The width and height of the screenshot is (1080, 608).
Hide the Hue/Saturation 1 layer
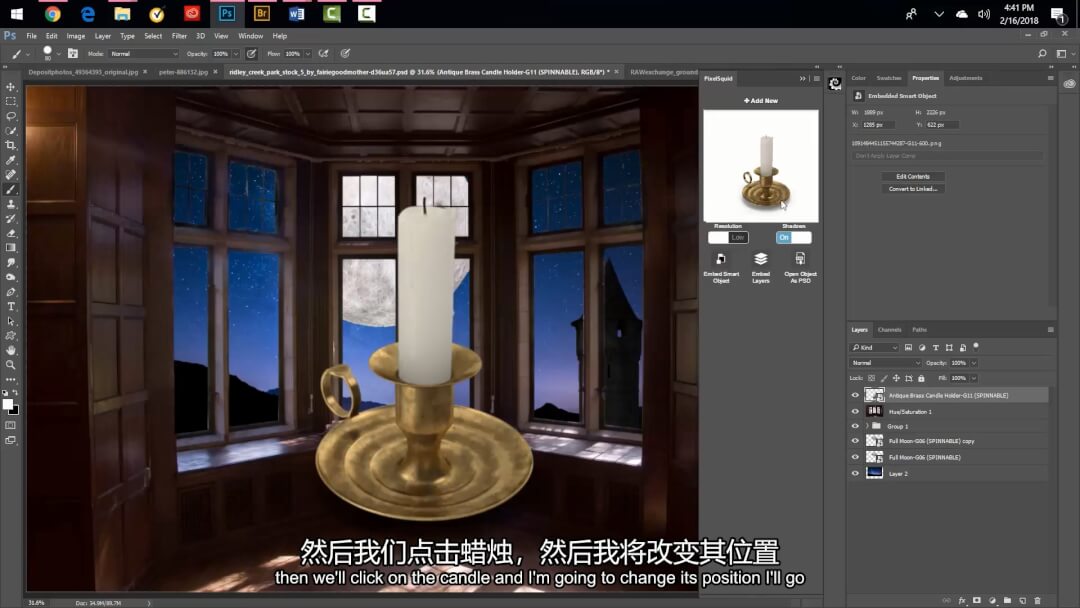pos(855,411)
